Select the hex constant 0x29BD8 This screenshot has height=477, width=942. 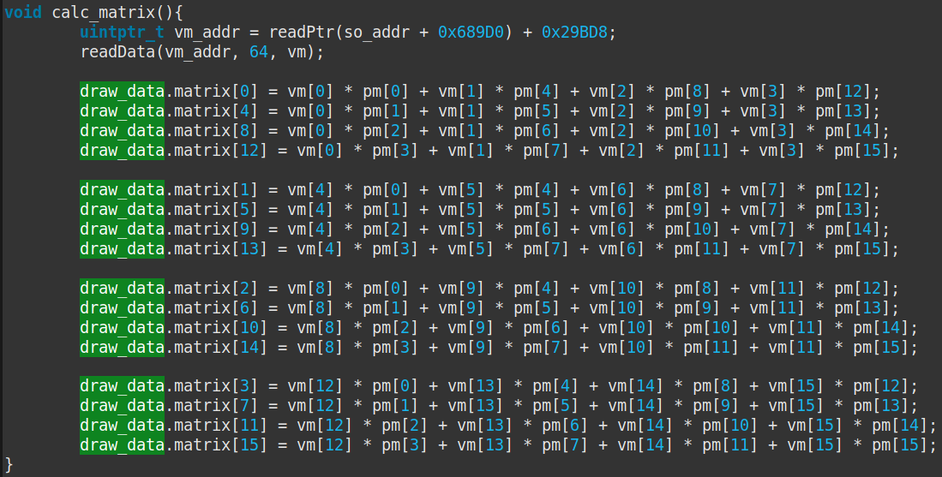coord(575,32)
